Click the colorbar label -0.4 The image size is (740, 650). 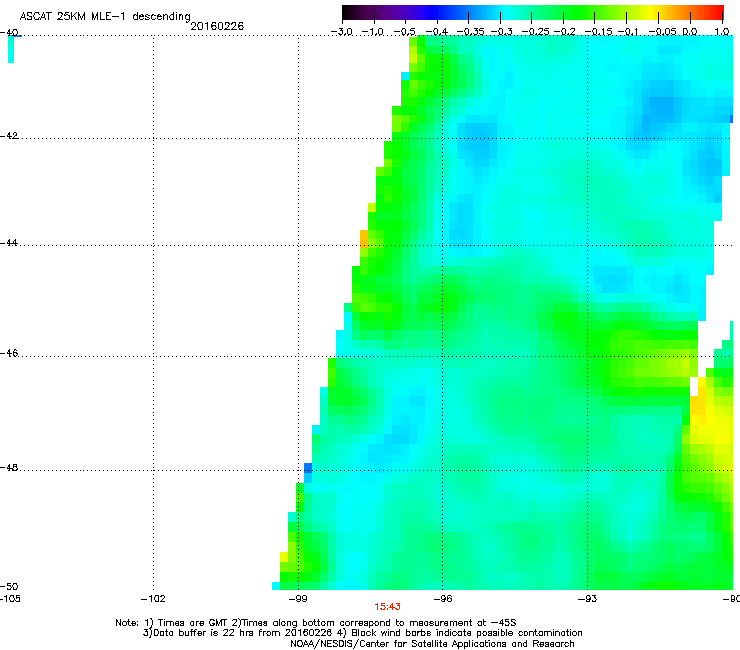coord(437,32)
